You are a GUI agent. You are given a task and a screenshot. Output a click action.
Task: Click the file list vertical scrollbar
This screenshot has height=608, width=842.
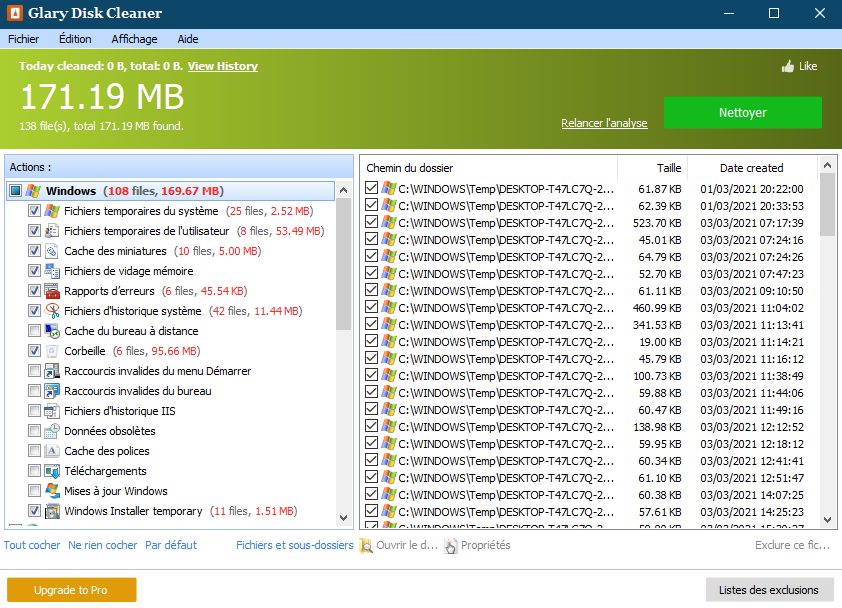pyautogui.click(x=827, y=350)
